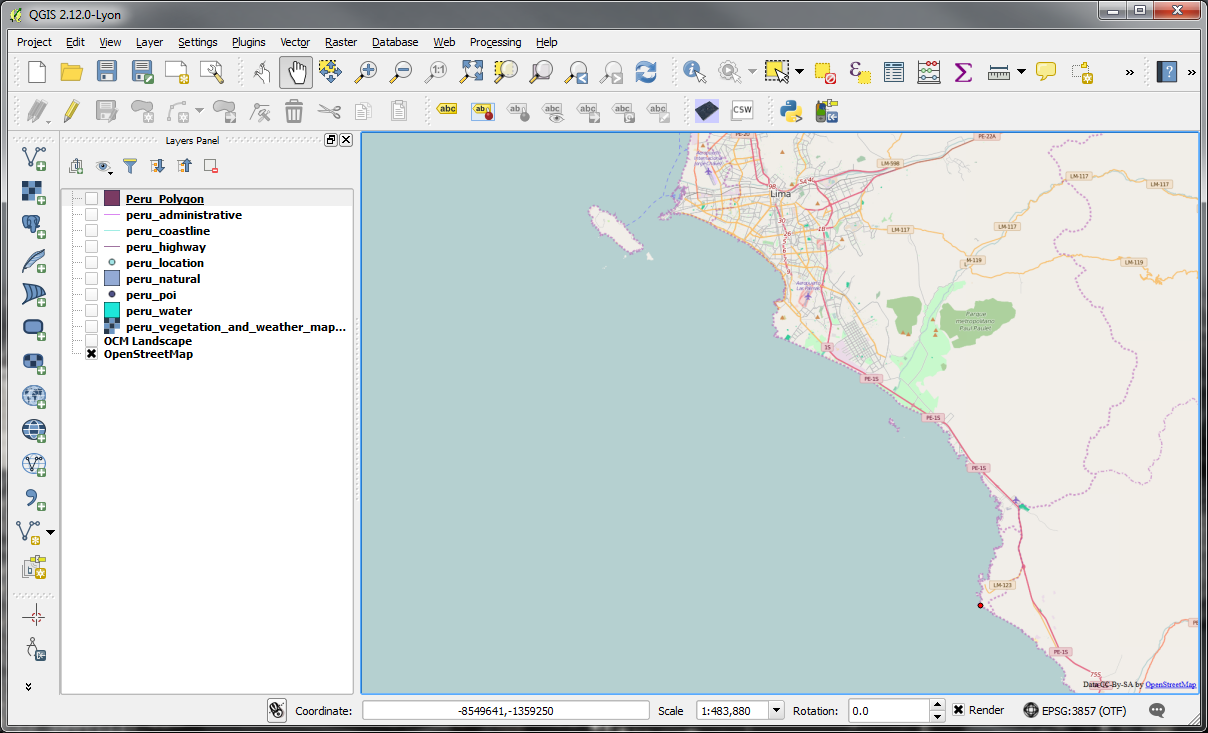Follow the OpenStreetMap attribution link
1208x733 pixels.
tap(1170, 685)
